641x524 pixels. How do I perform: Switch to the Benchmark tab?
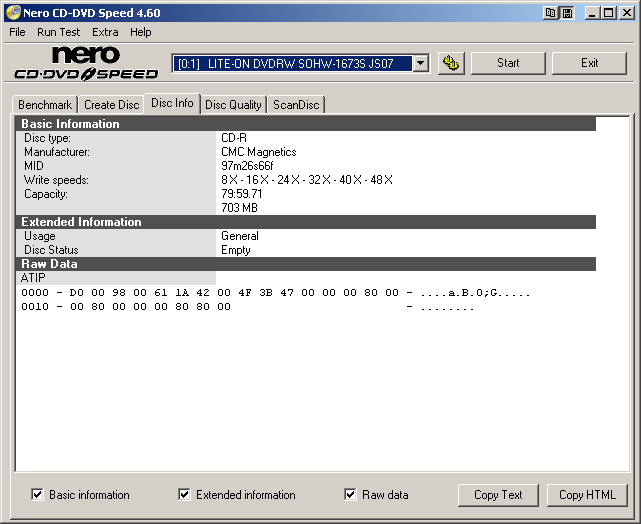pyautogui.click(x=45, y=105)
